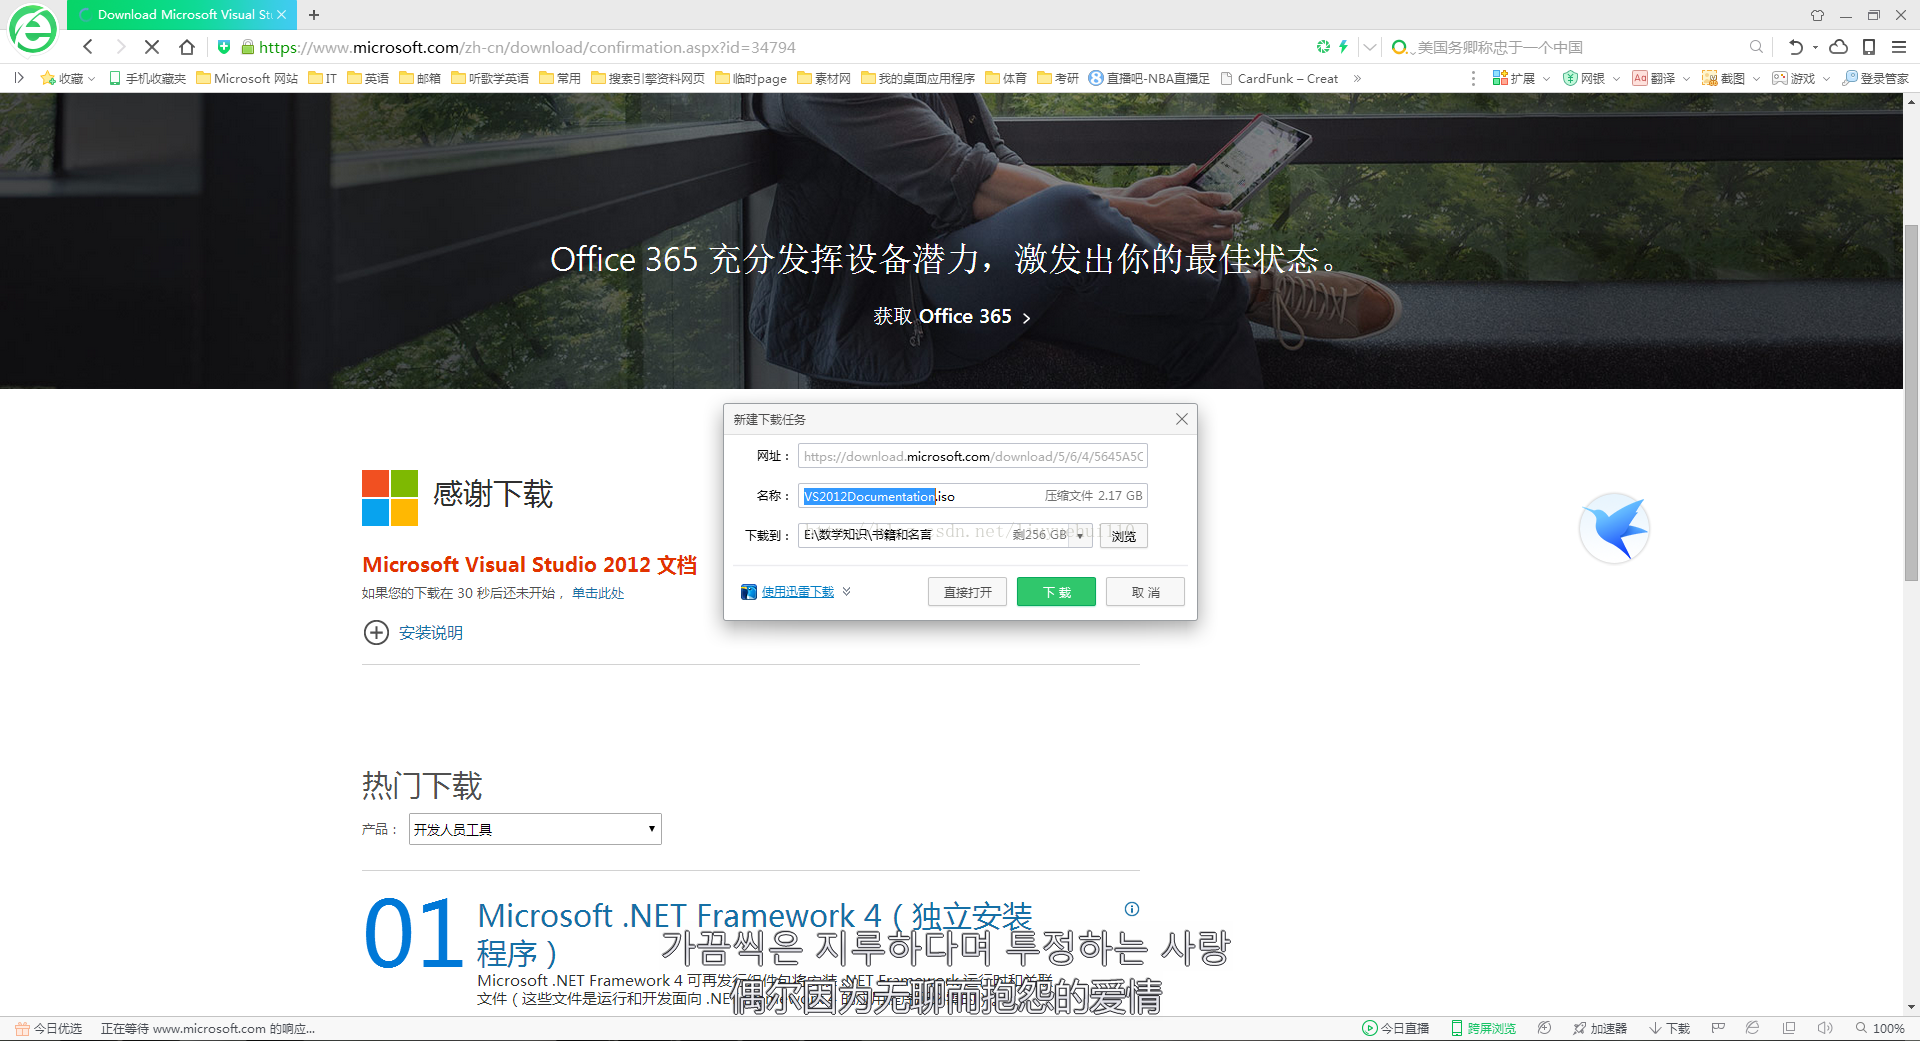Open the CardFunk bookmark
Screen dimensions: 1920x1041
pyautogui.click(x=1279, y=78)
